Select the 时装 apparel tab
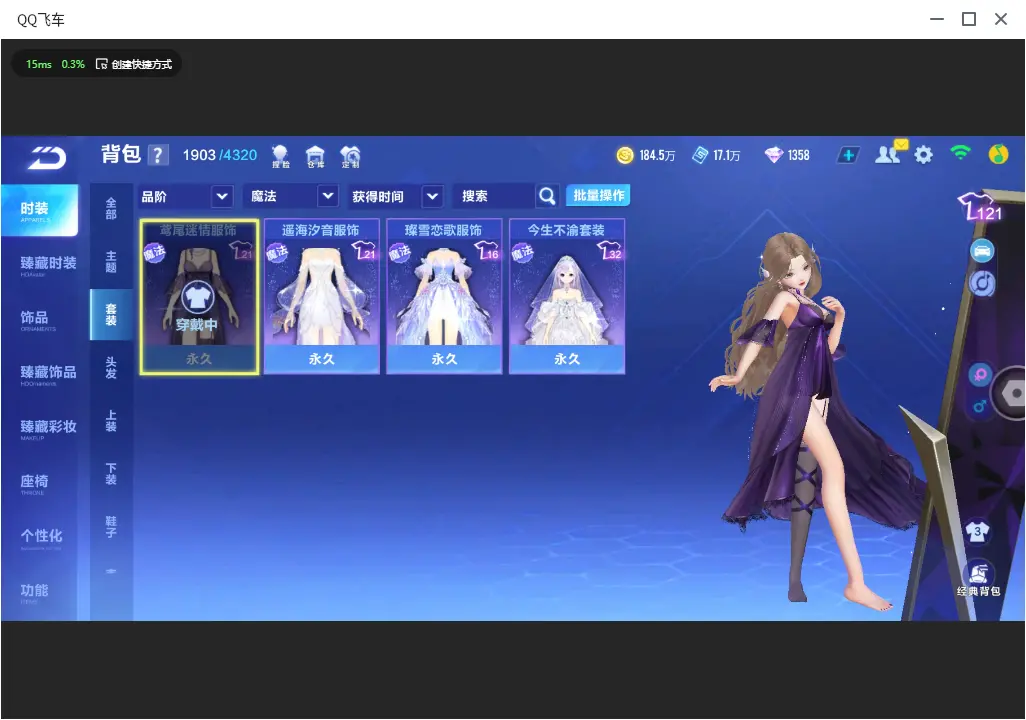This screenshot has height=720, width=1026. [39, 209]
